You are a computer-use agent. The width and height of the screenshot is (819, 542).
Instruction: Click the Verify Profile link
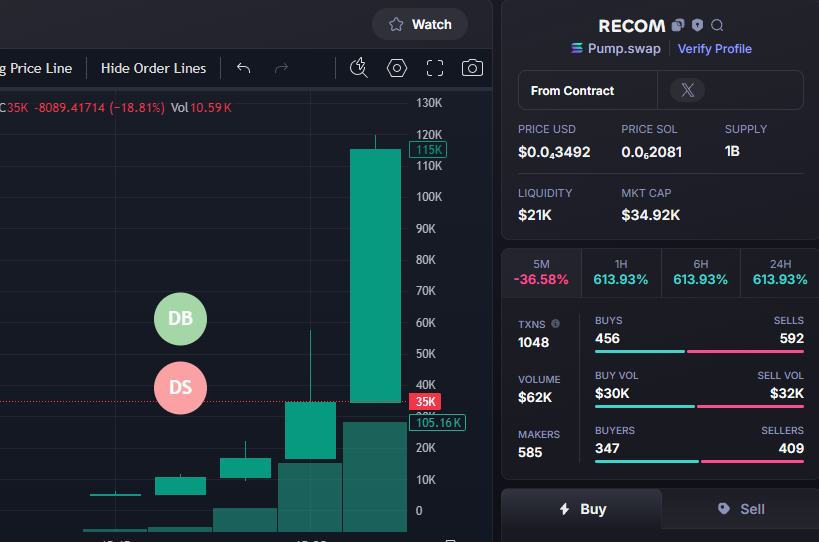point(715,49)
